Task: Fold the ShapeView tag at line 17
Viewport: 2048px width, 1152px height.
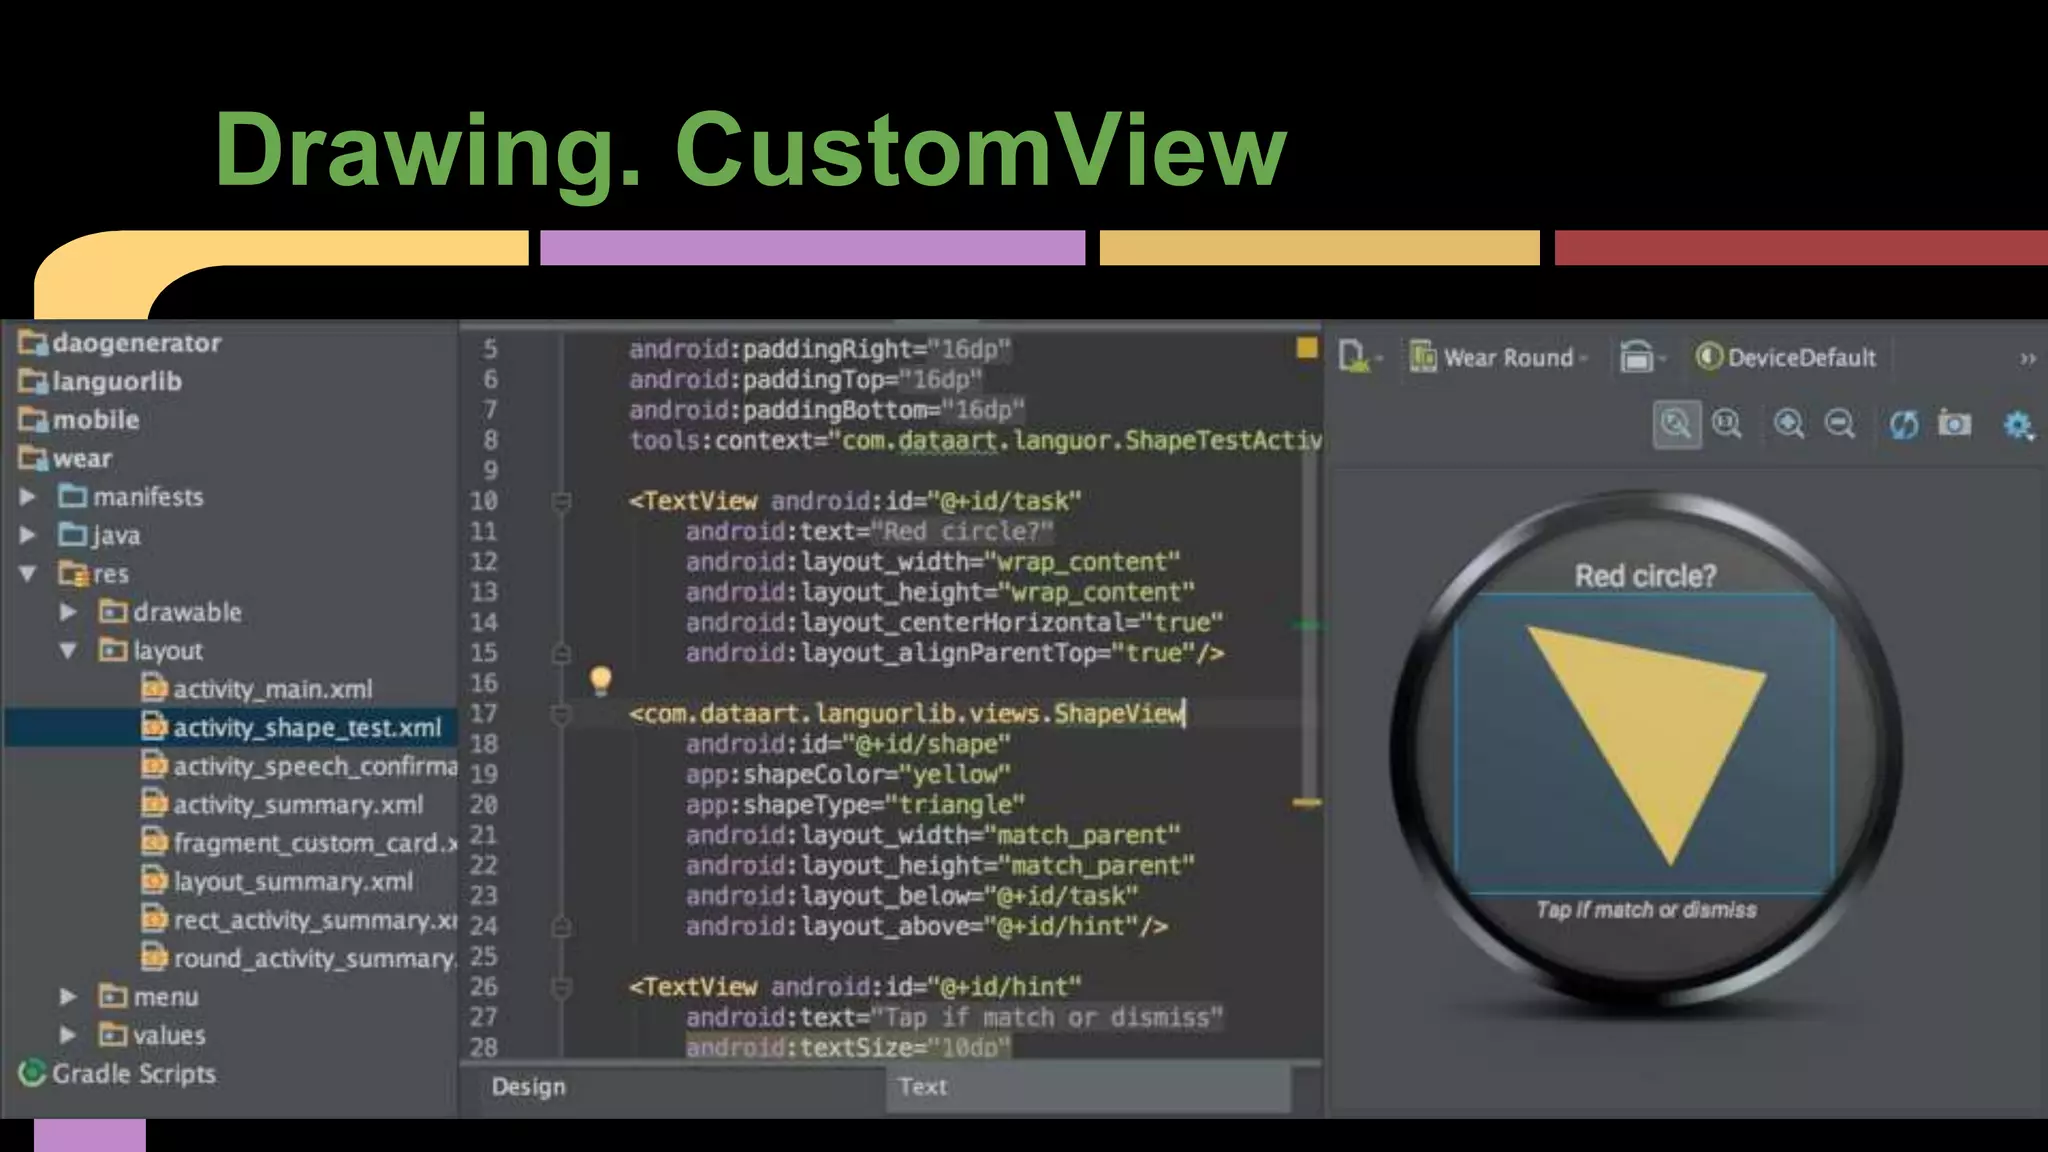Action: [561, 714]
